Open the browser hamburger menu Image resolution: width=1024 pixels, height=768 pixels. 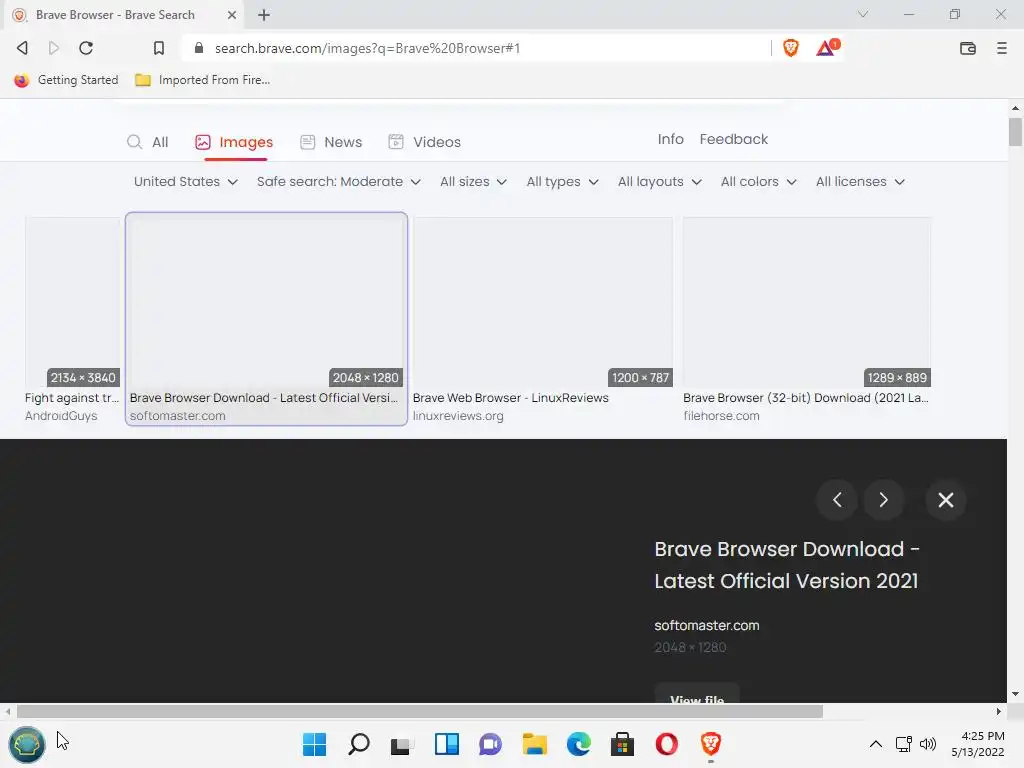(x=1002, y=48)
